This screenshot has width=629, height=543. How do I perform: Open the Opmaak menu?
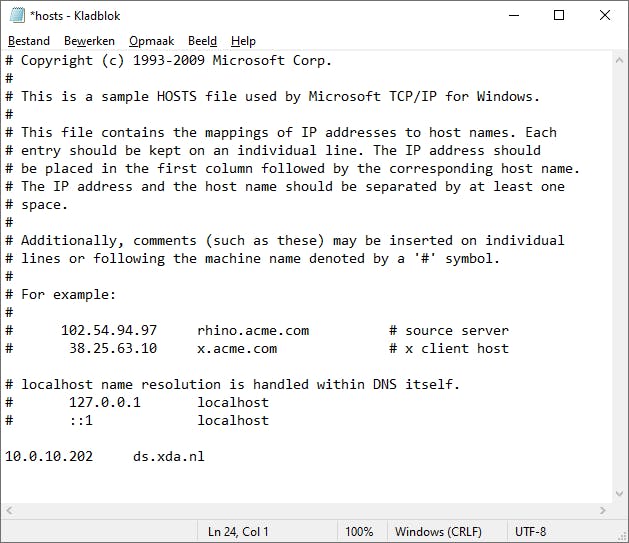(x=151, y=41)
